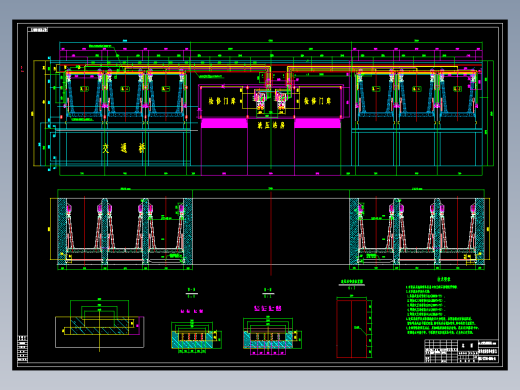Click the leftmost hatched wall in lower-left plan view

pos(62,231)
